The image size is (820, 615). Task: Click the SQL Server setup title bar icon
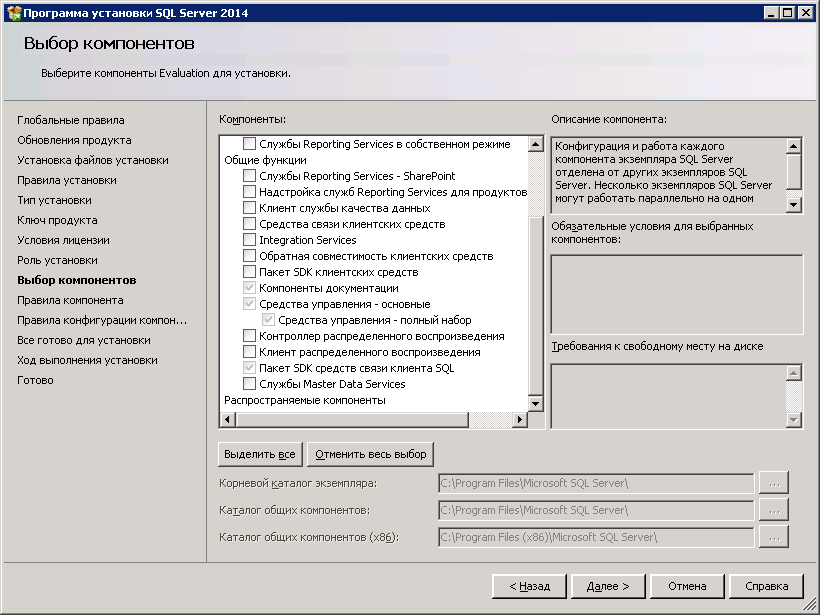tap(14, 13)
